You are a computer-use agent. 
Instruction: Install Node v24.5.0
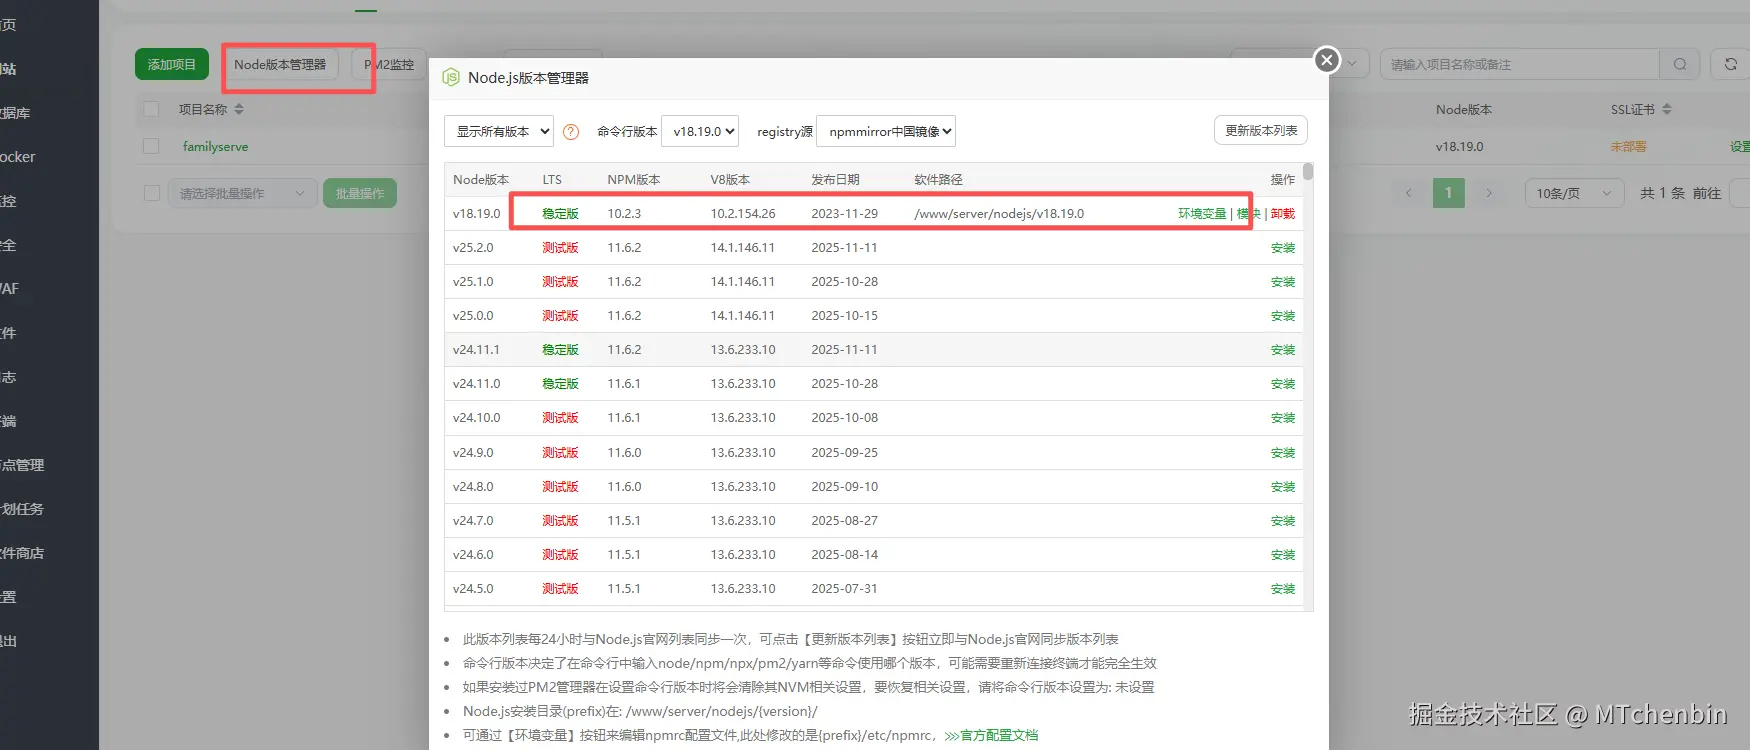[x=1283, y=589]
